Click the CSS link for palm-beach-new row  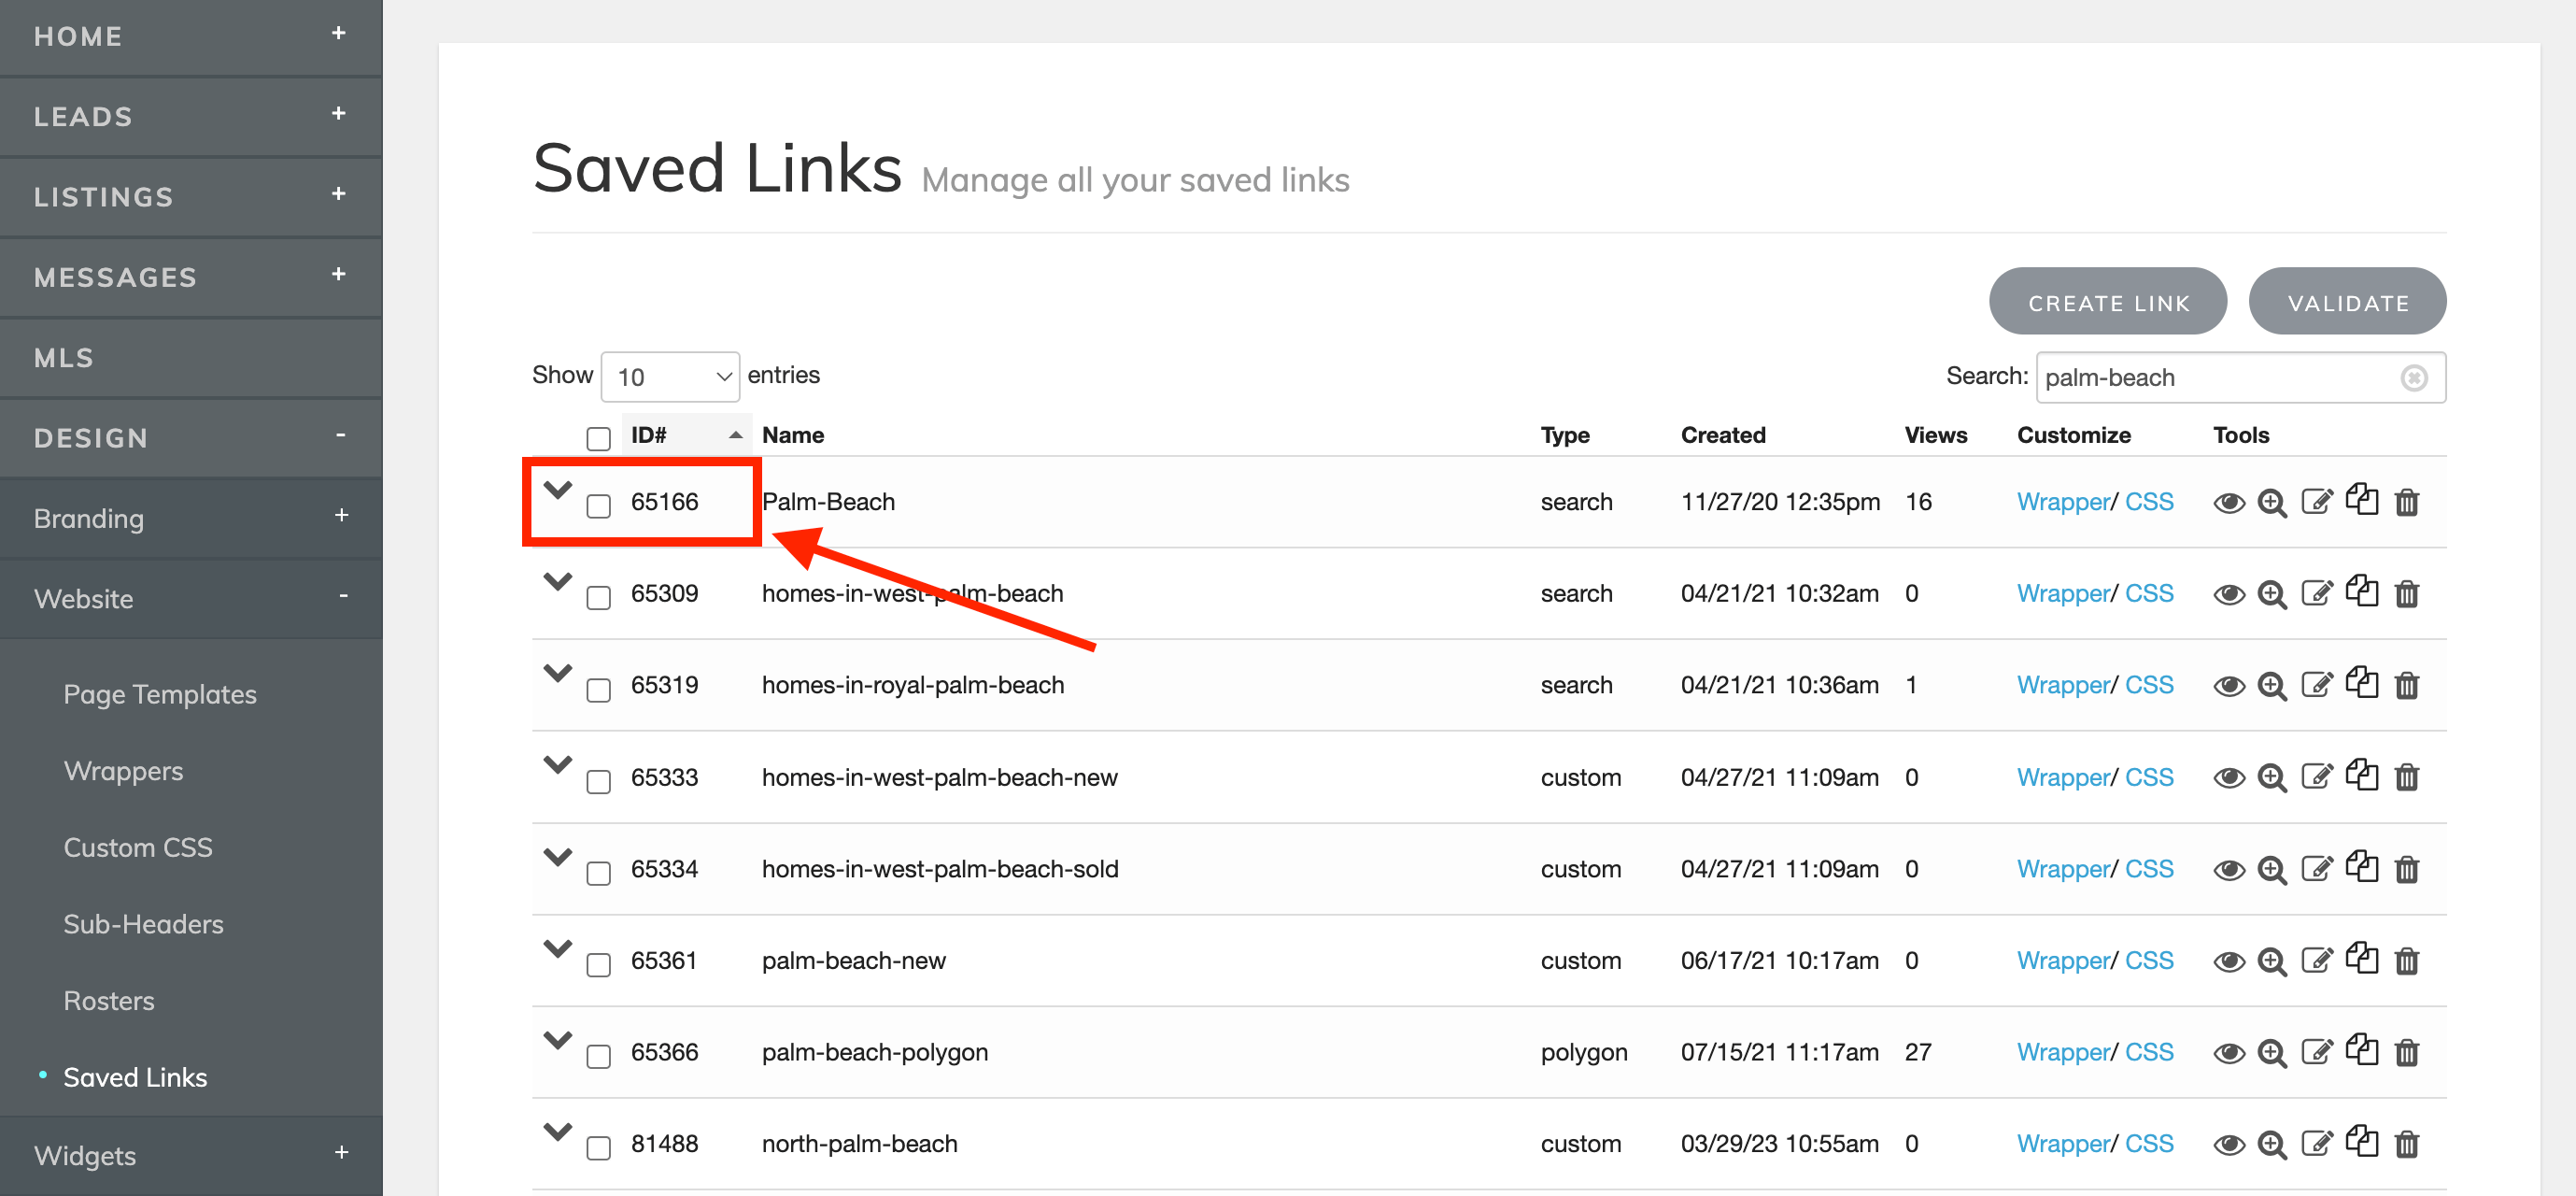tap(2148, 961)
